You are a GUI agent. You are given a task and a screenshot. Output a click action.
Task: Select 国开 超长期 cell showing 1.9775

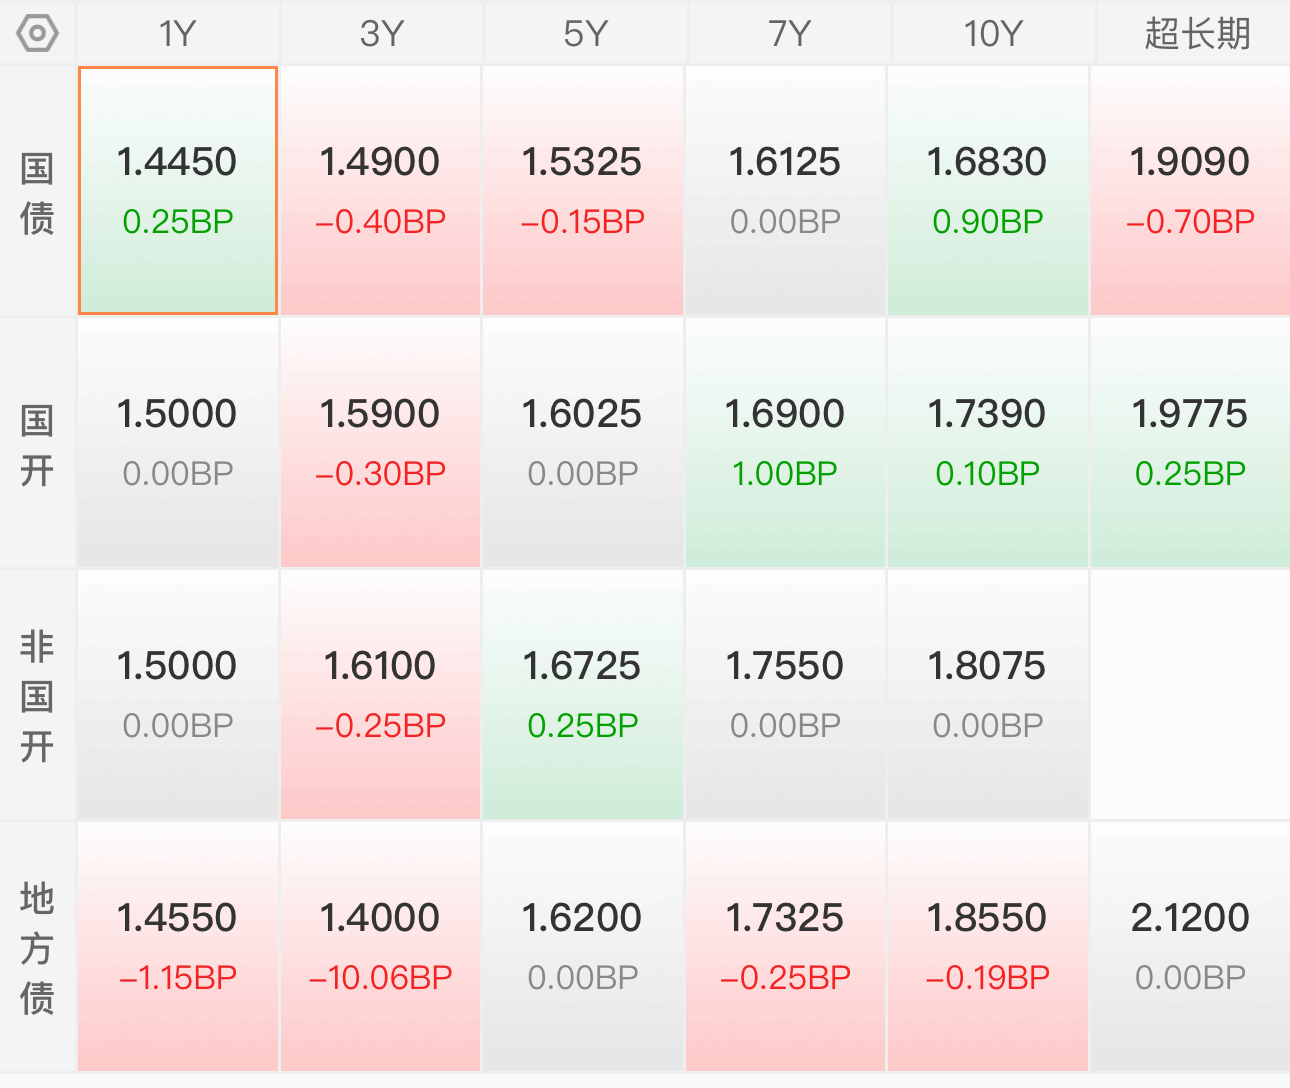pyautogui.click(x=1190, y=443)
